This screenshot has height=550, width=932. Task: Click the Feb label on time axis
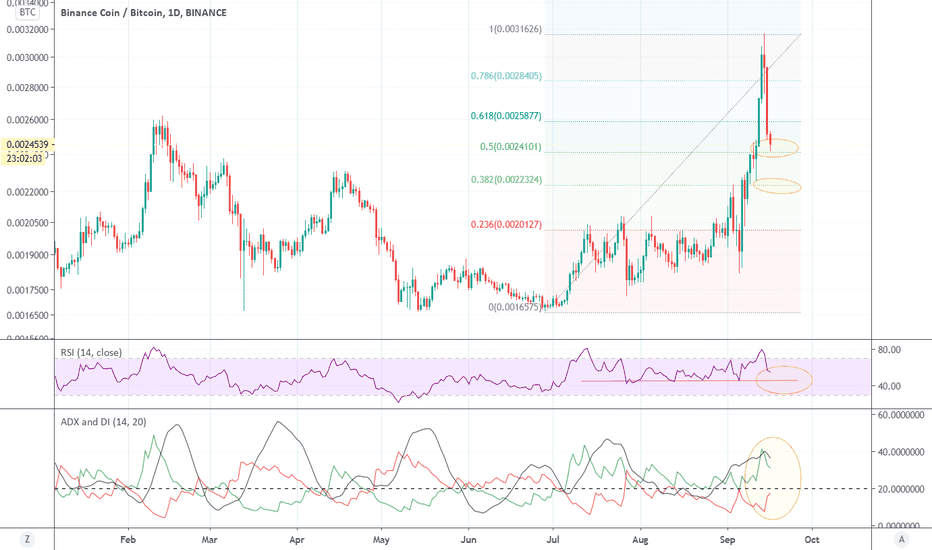[x=128, y=539]
